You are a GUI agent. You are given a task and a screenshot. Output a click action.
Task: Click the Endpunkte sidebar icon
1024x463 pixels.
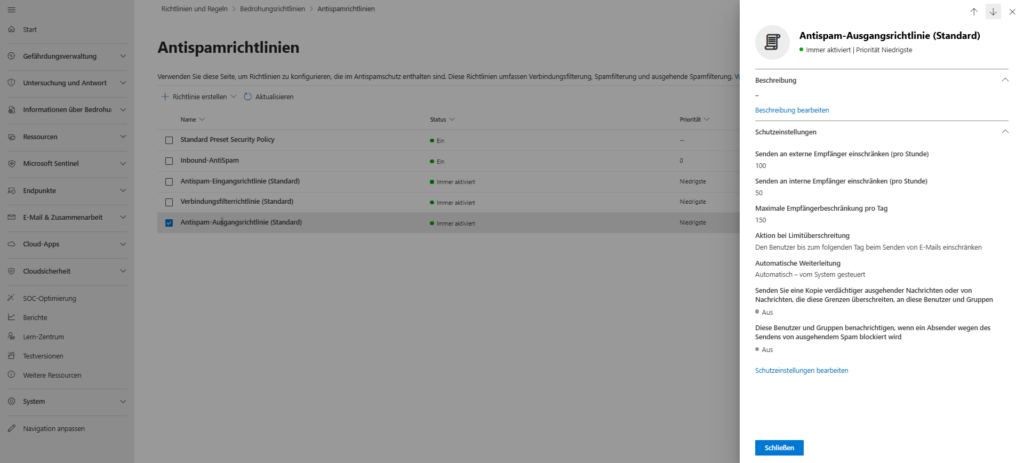tap(11, 190)
